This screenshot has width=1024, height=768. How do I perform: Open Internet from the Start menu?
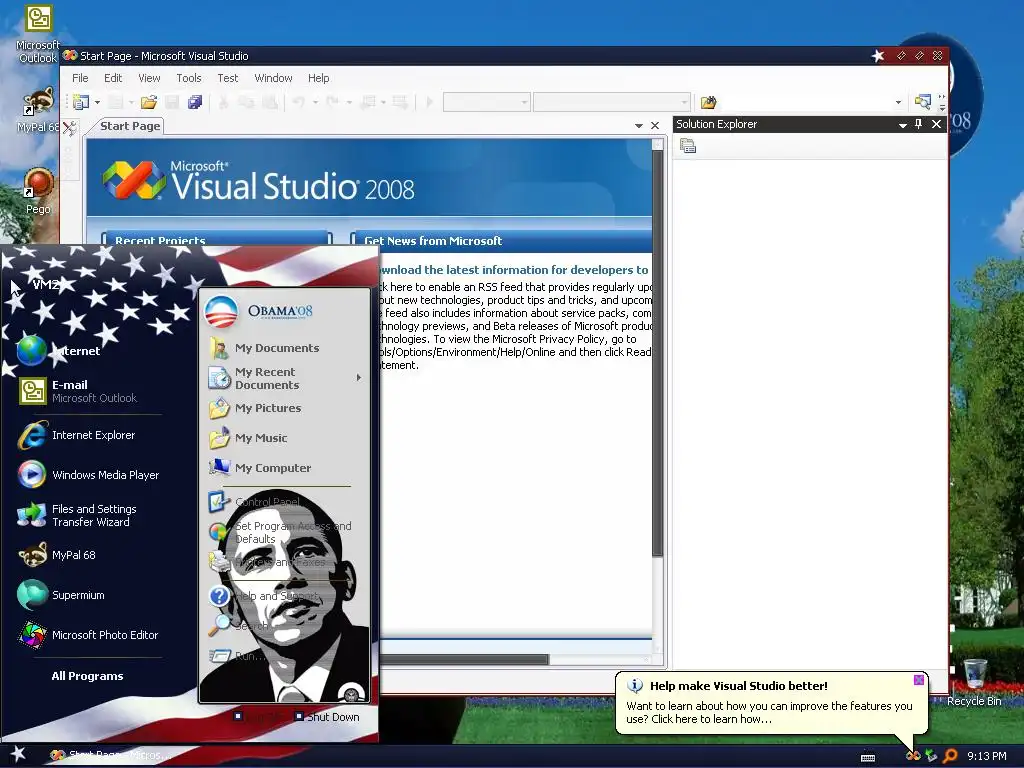[59, 351]
